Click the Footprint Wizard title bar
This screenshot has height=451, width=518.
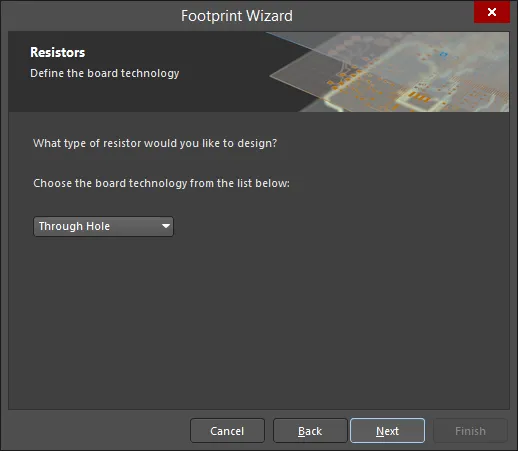point(237,16)
